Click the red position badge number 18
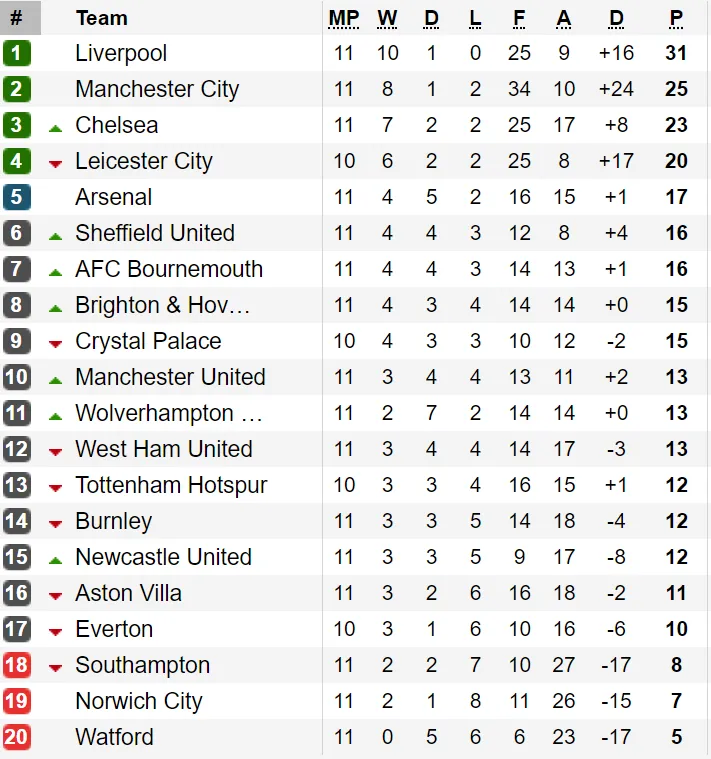The image size is (711, 759). click(17, 665)
